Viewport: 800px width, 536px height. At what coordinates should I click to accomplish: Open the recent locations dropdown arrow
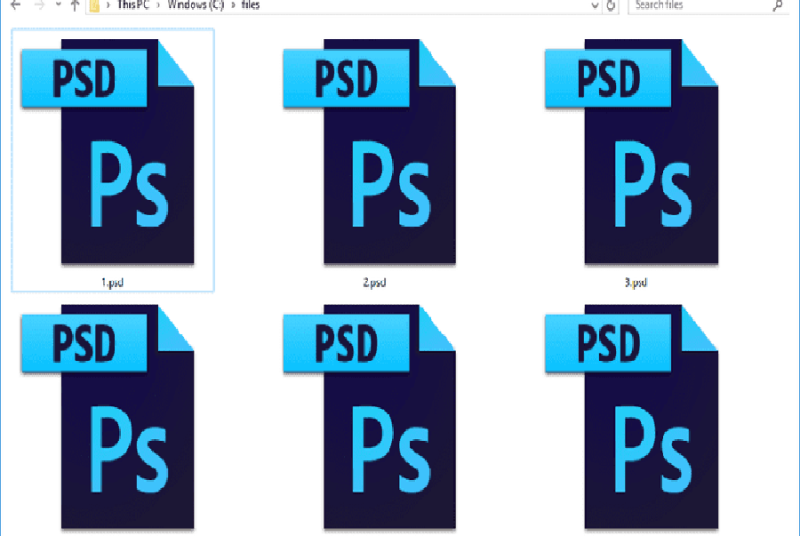(58, 5)
